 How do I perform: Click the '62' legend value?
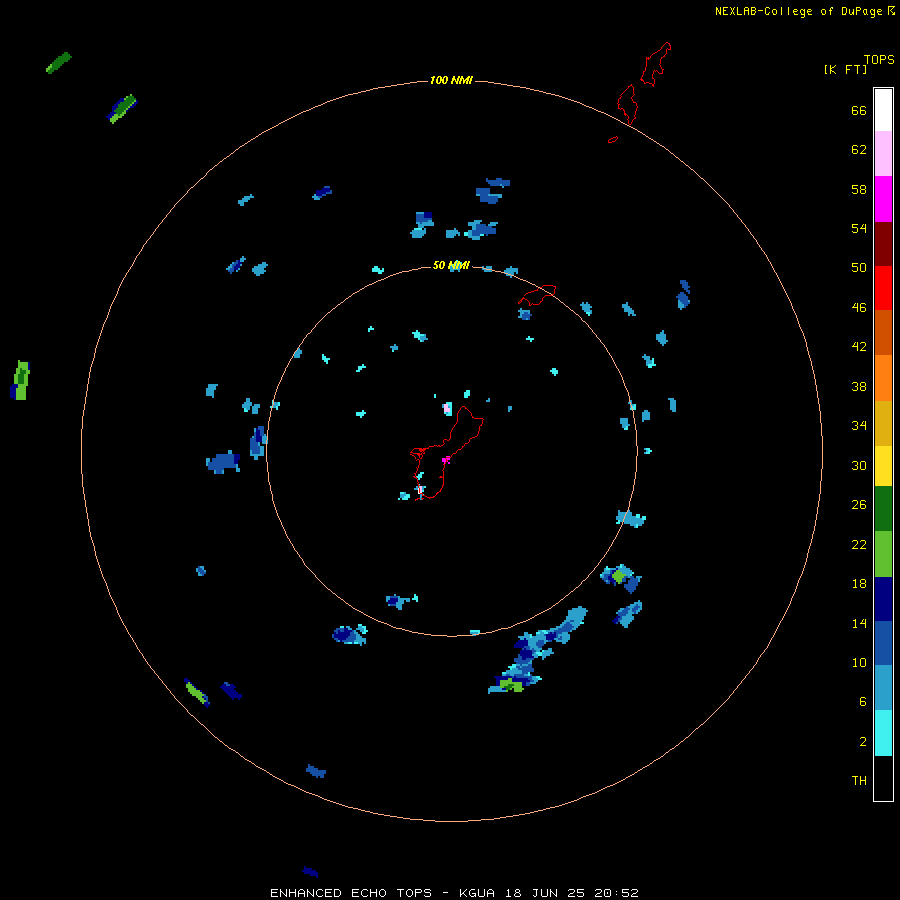[859, 149]
